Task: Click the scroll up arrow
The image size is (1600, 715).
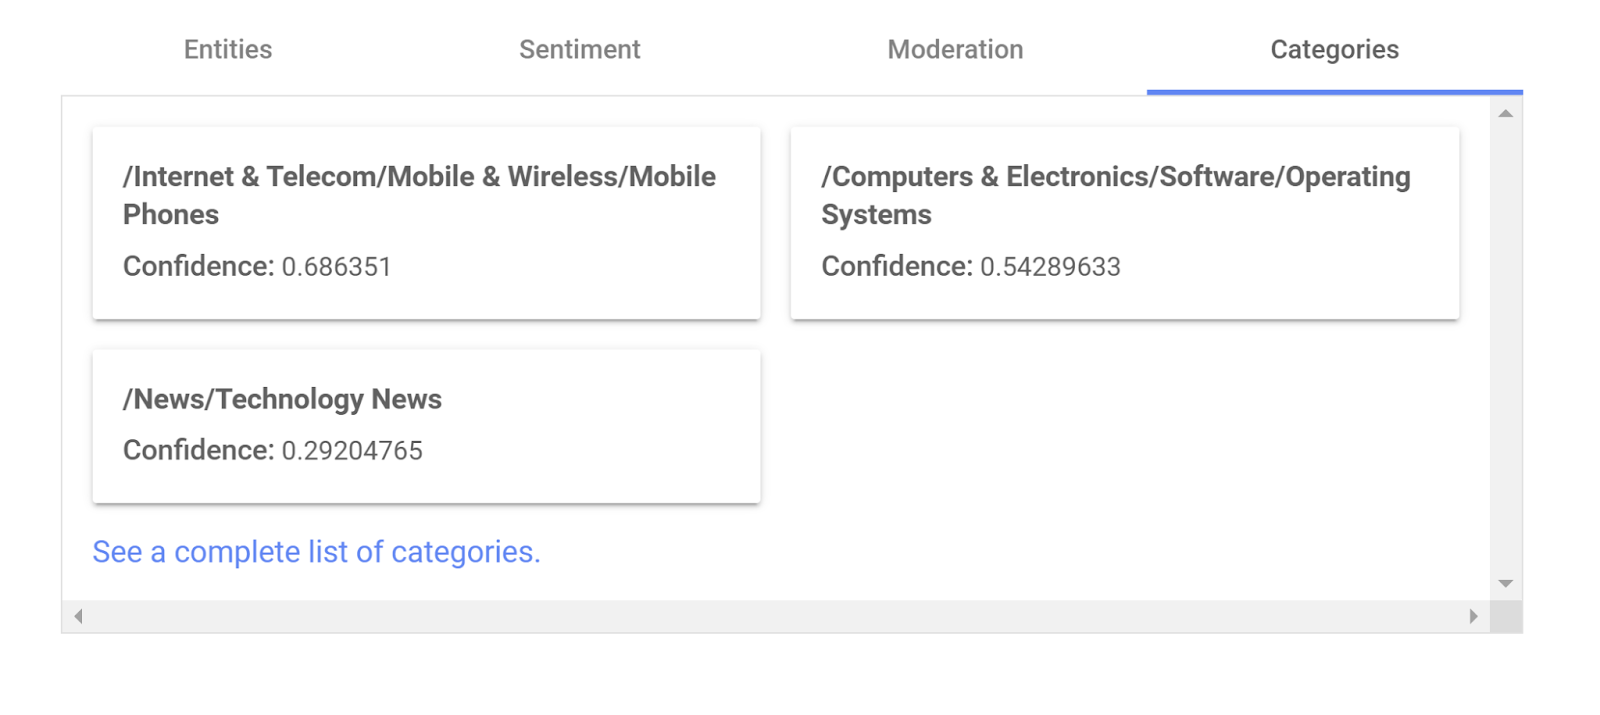Action: [1505, 114]
